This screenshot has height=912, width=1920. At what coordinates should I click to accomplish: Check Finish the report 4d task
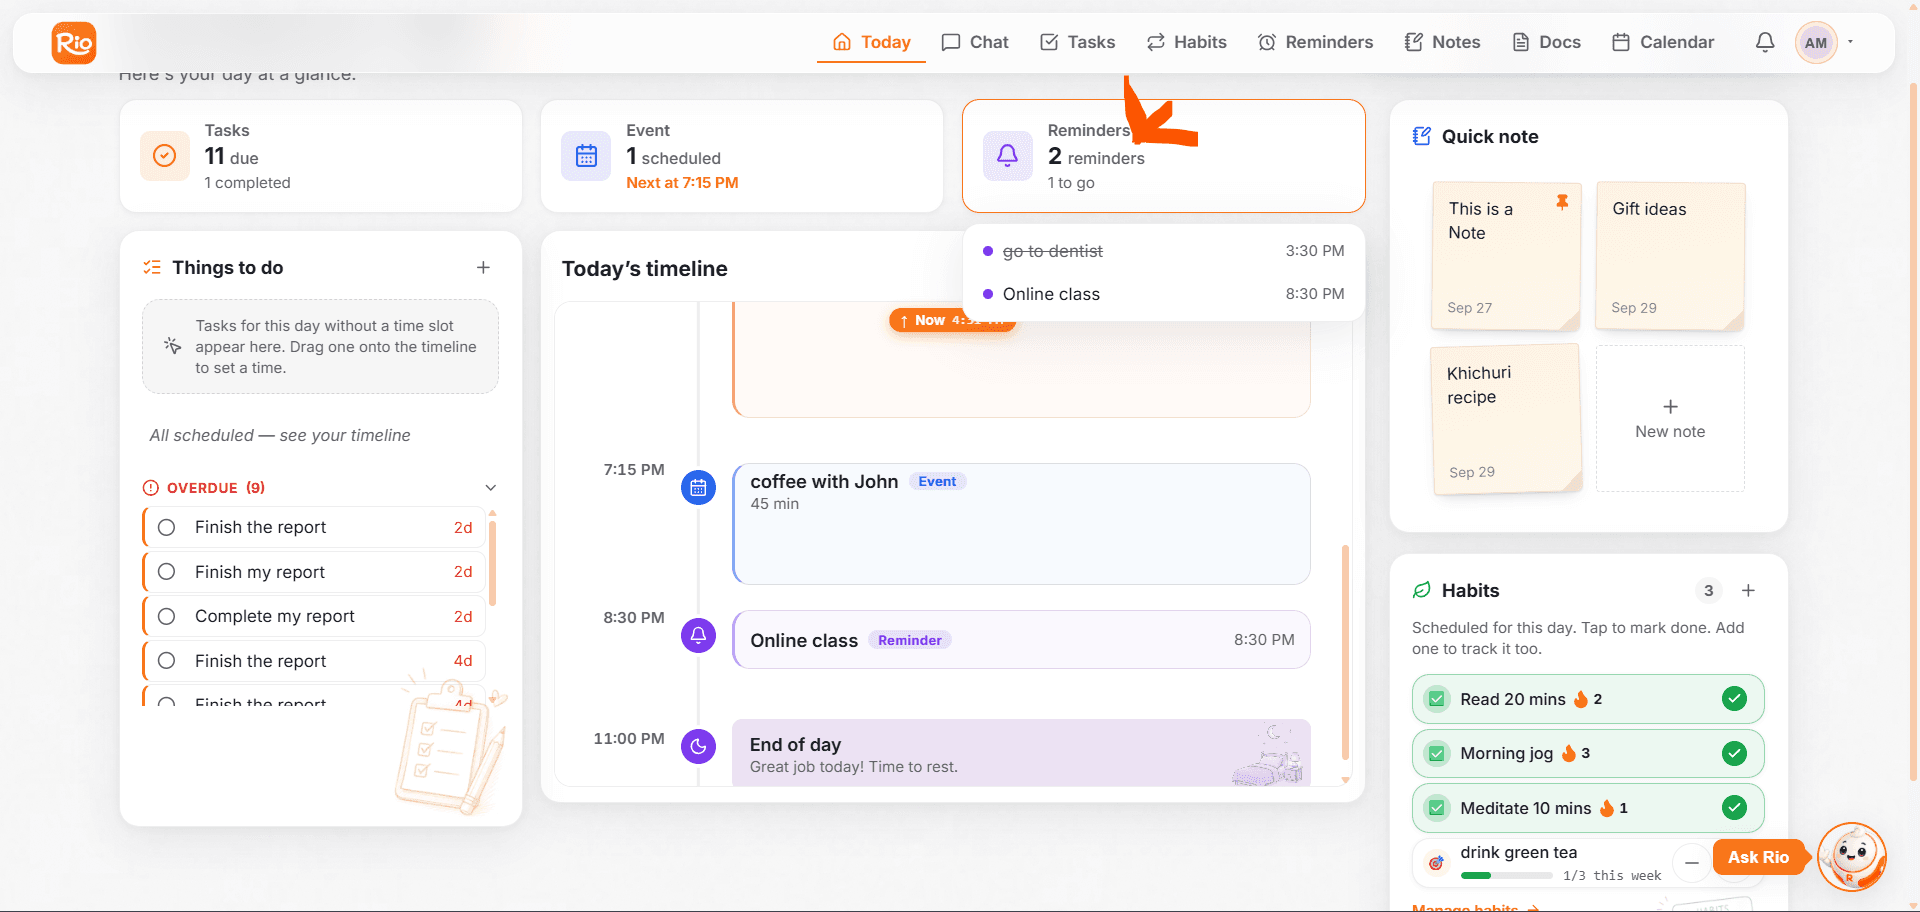167,661
